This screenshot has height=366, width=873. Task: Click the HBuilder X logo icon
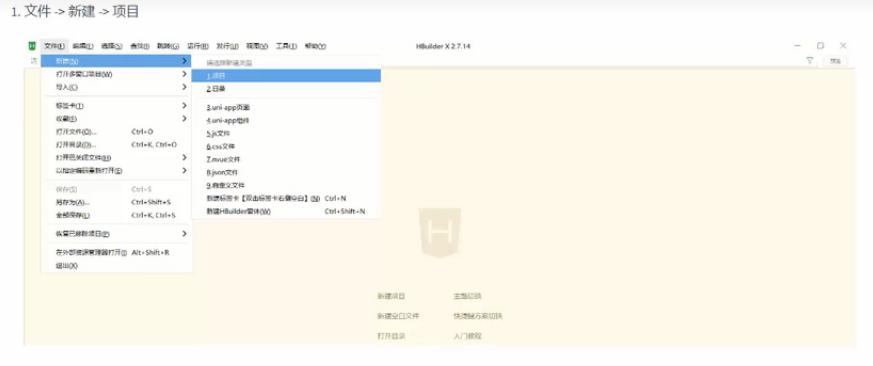click(32, 46)
